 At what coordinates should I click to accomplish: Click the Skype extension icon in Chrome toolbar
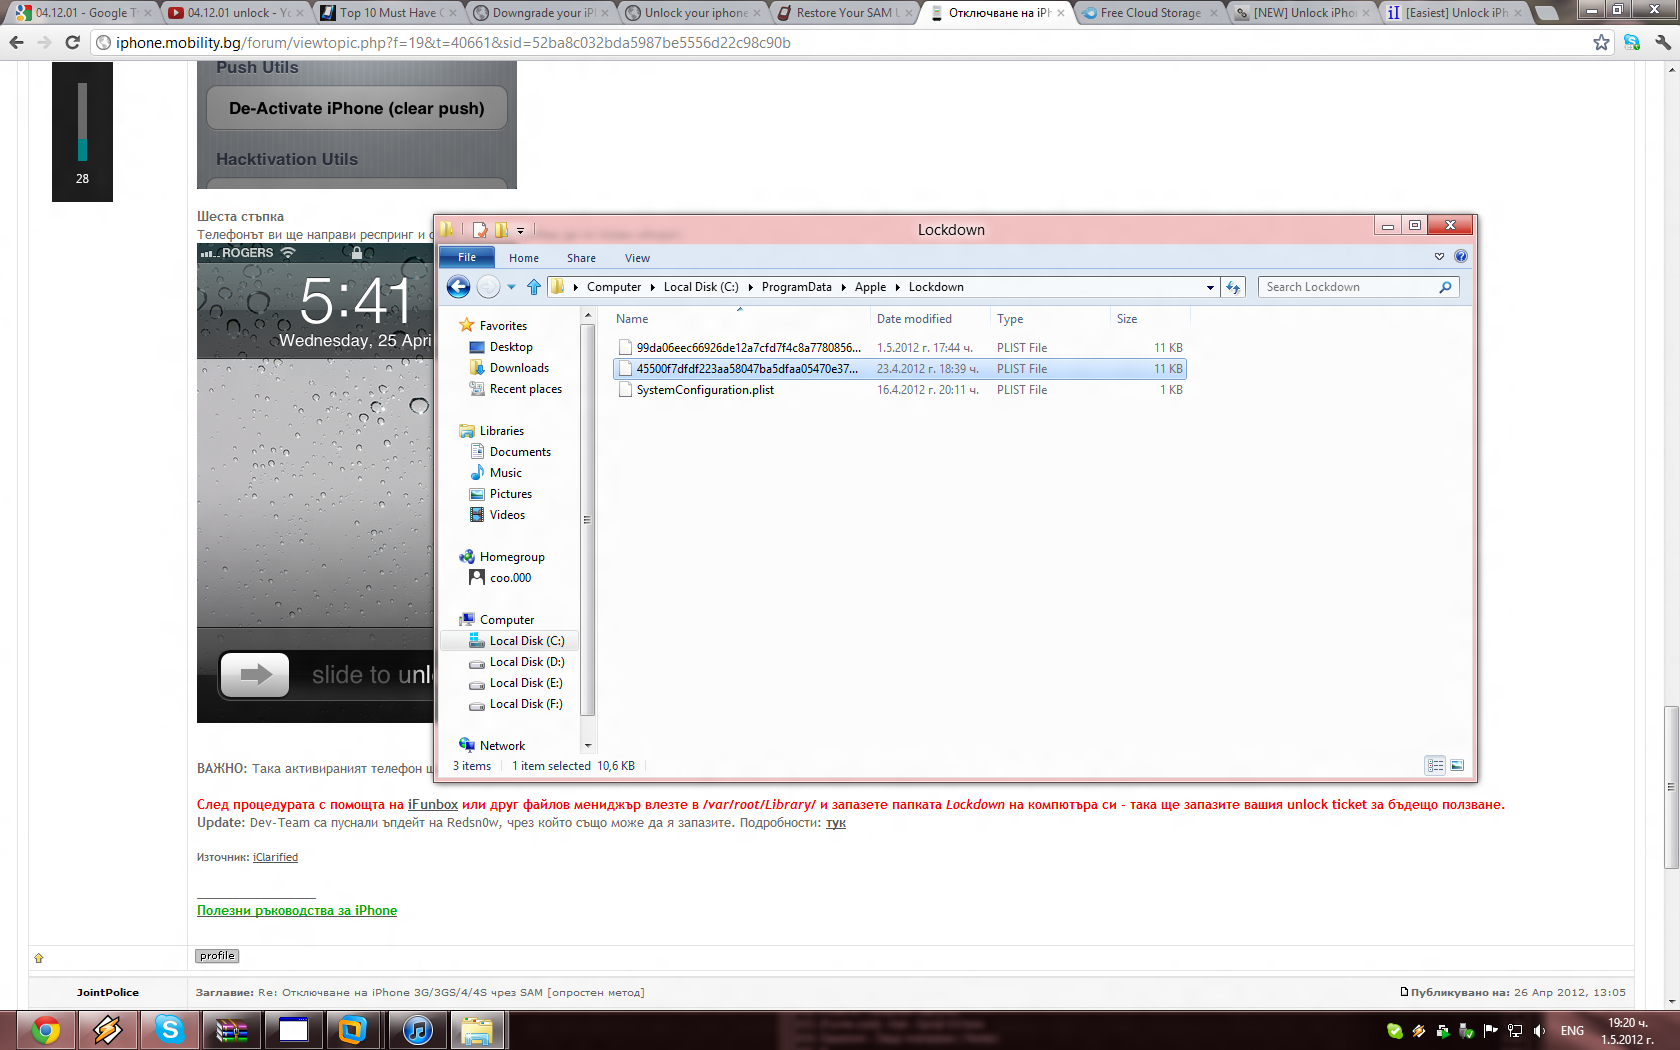point(1632,42)
